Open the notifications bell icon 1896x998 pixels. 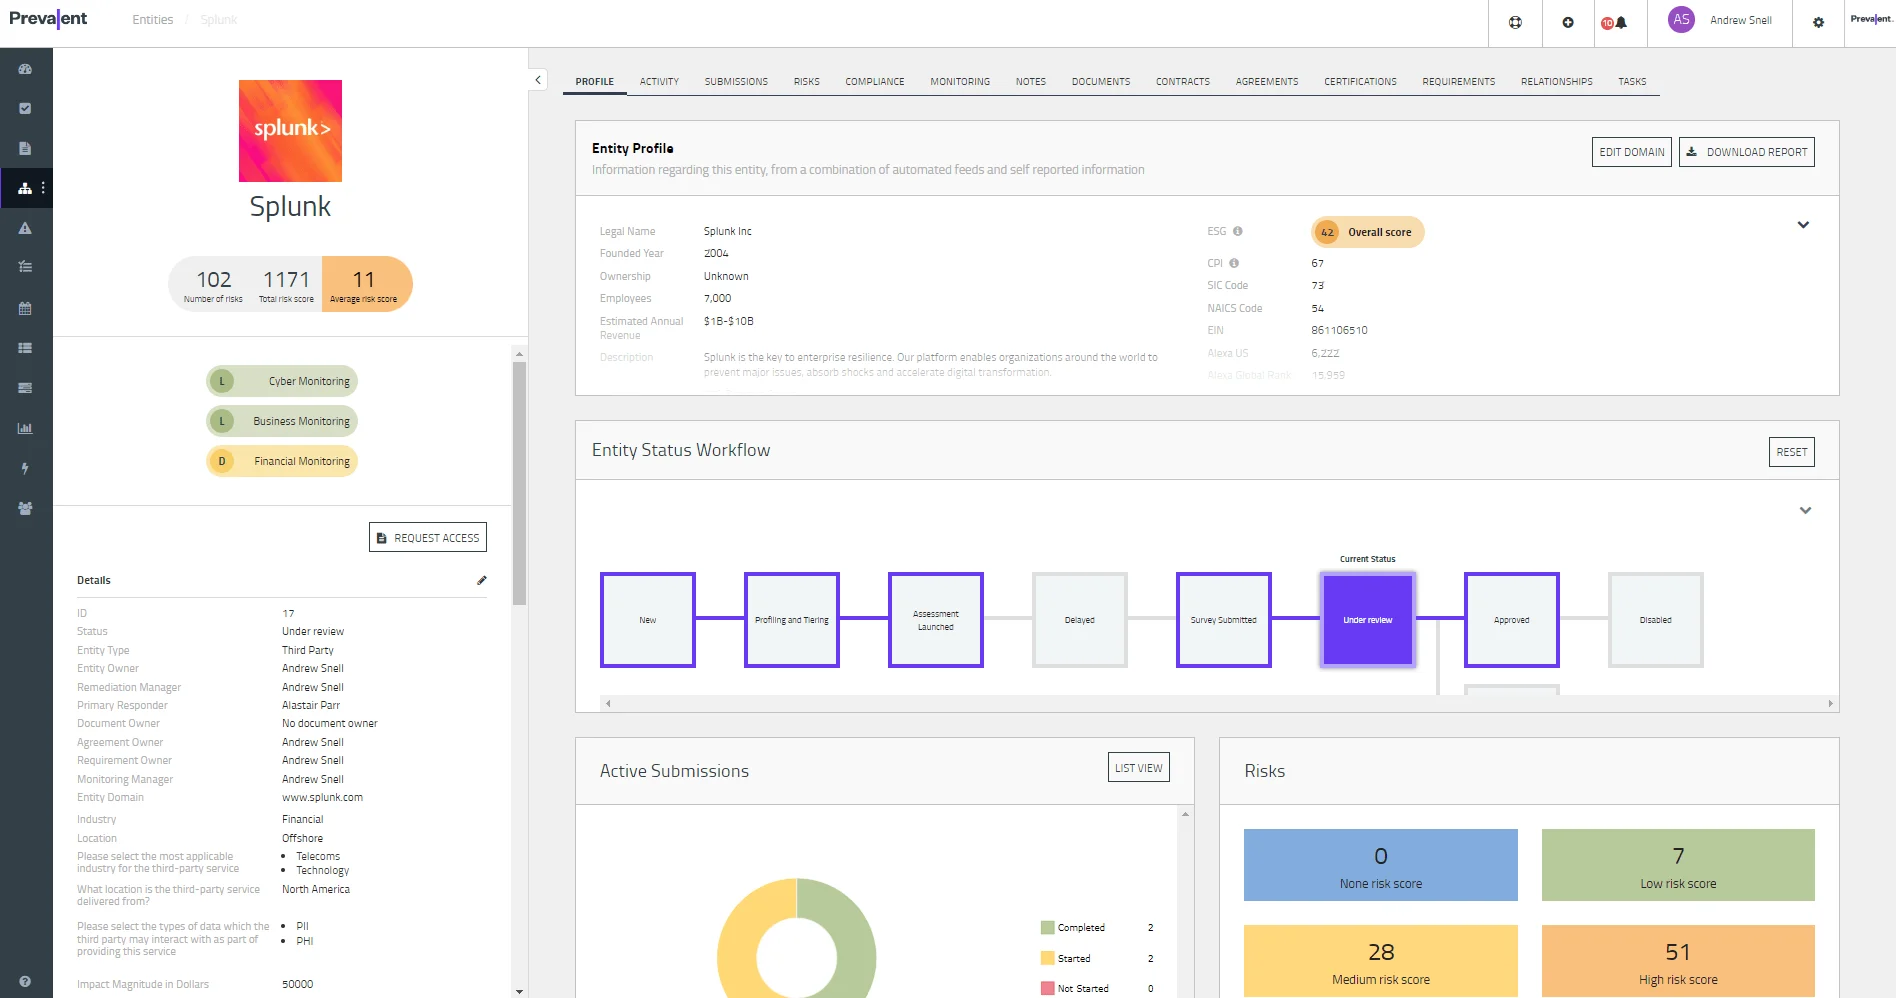tap(1621, 22)
